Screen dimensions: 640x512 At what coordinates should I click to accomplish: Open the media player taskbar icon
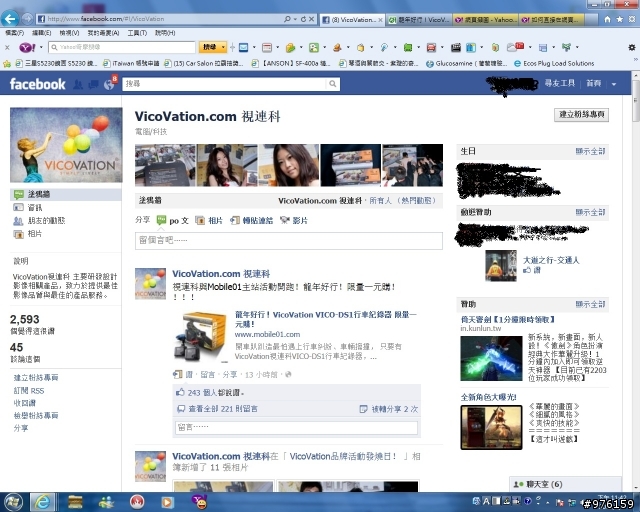[x=167, y=502]
